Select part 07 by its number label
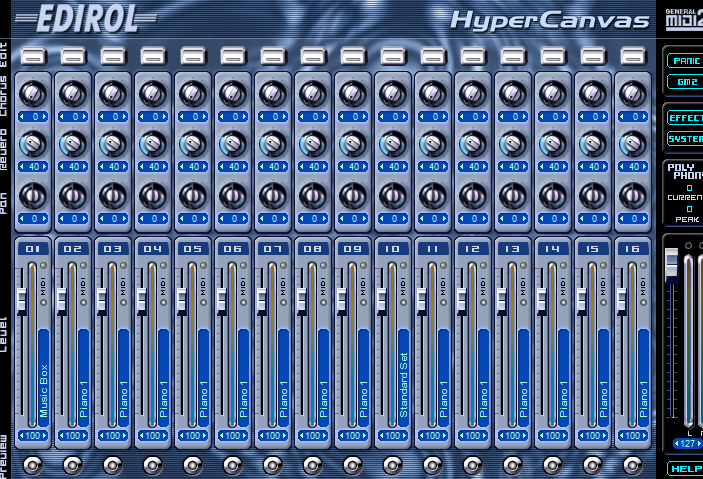Screen dimensions: 703x479 click(273, 248)
